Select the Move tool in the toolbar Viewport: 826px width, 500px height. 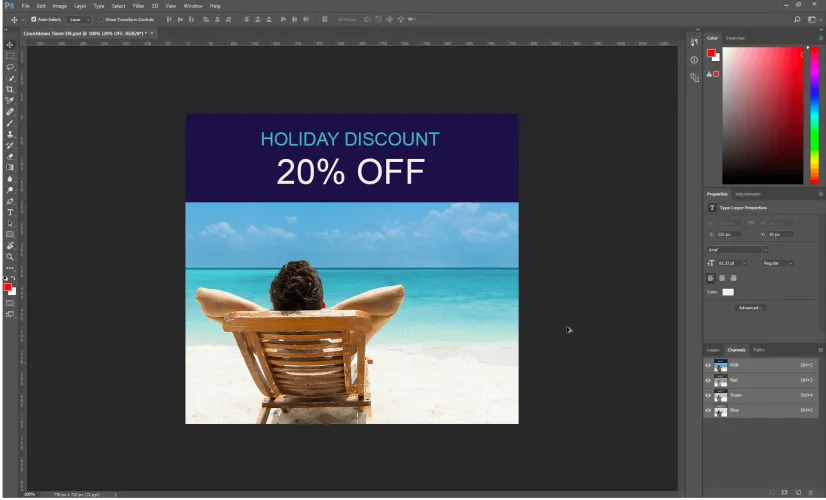coord(9,45)
